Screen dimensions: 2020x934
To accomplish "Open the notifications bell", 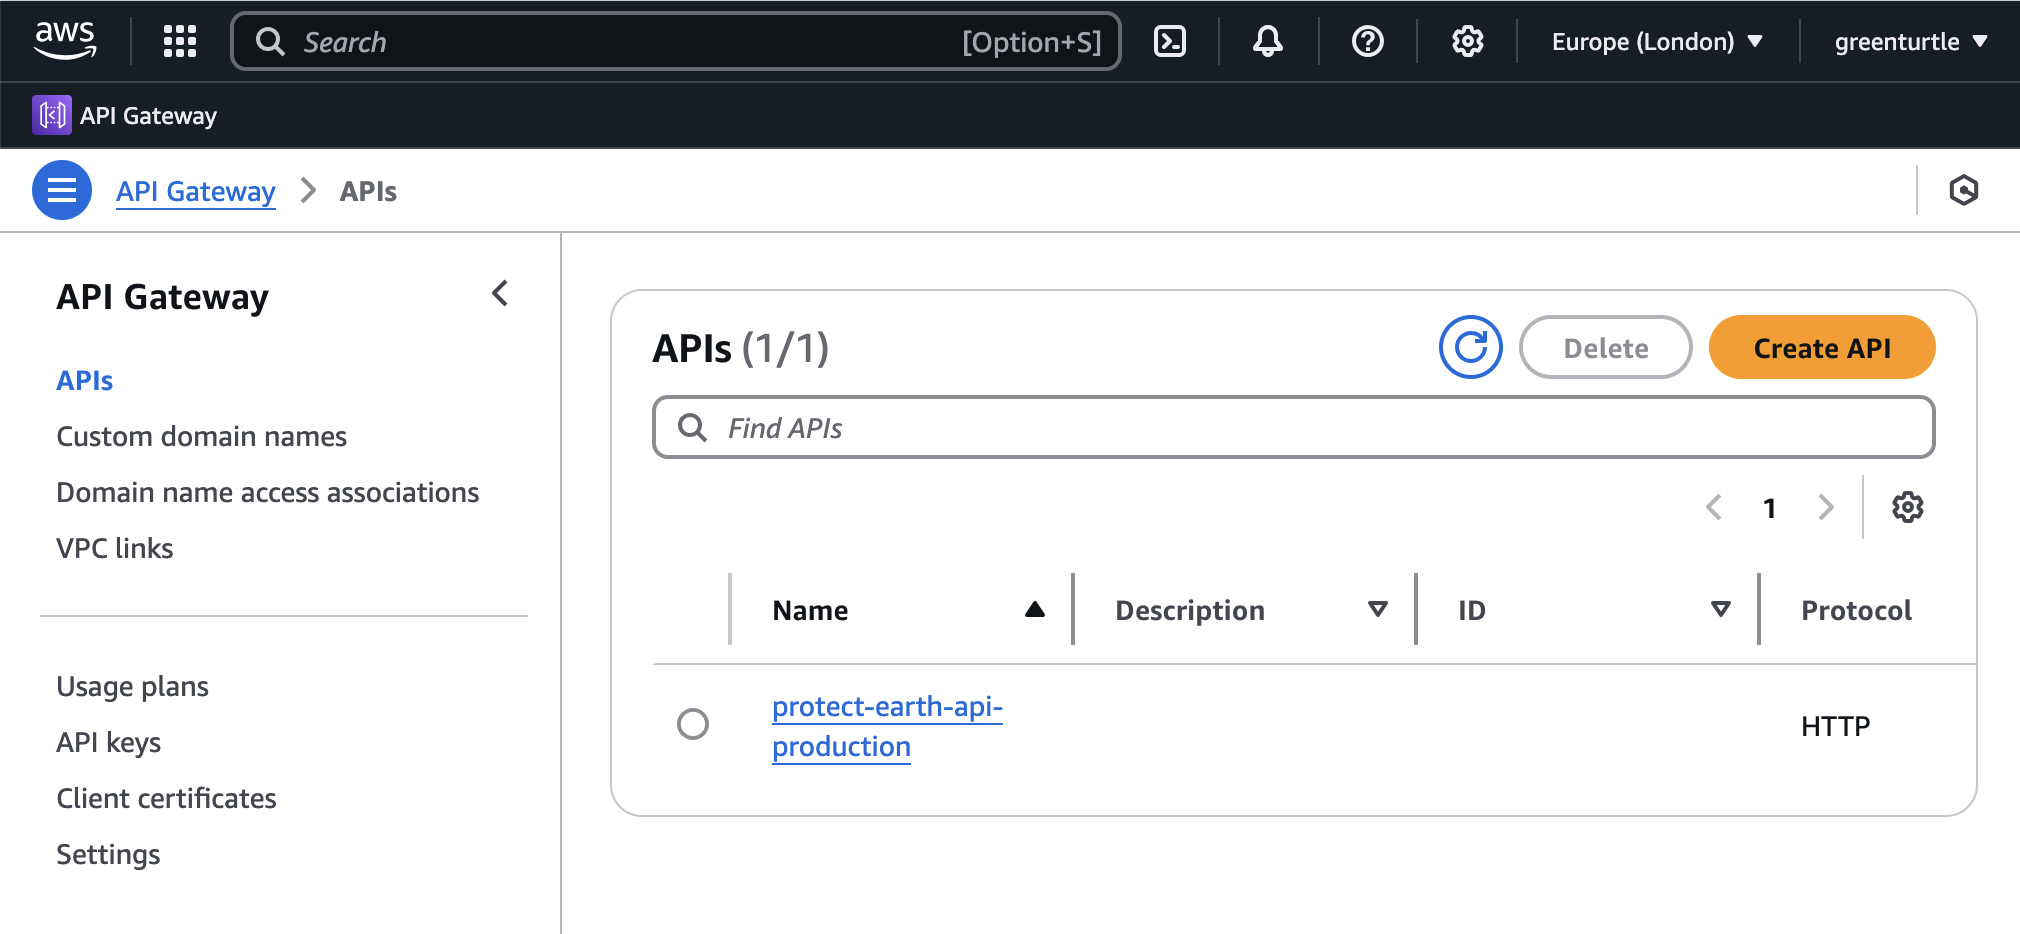I will pos(1267,41).
